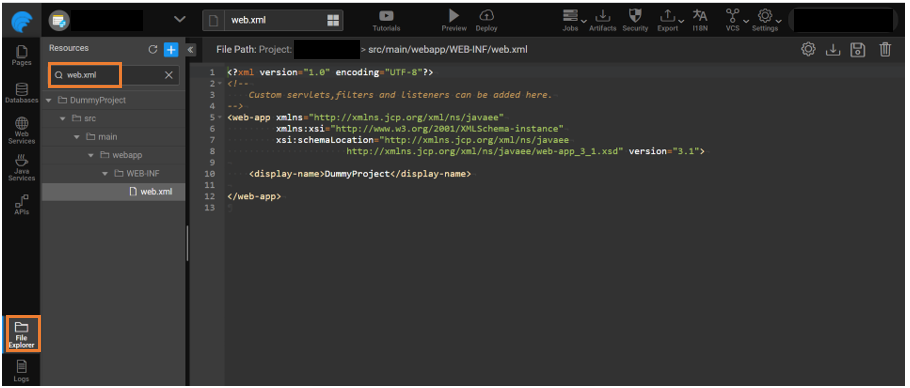Add a new resource with plus button
This screenshot has height=388, width=910.
coord(171,50)
